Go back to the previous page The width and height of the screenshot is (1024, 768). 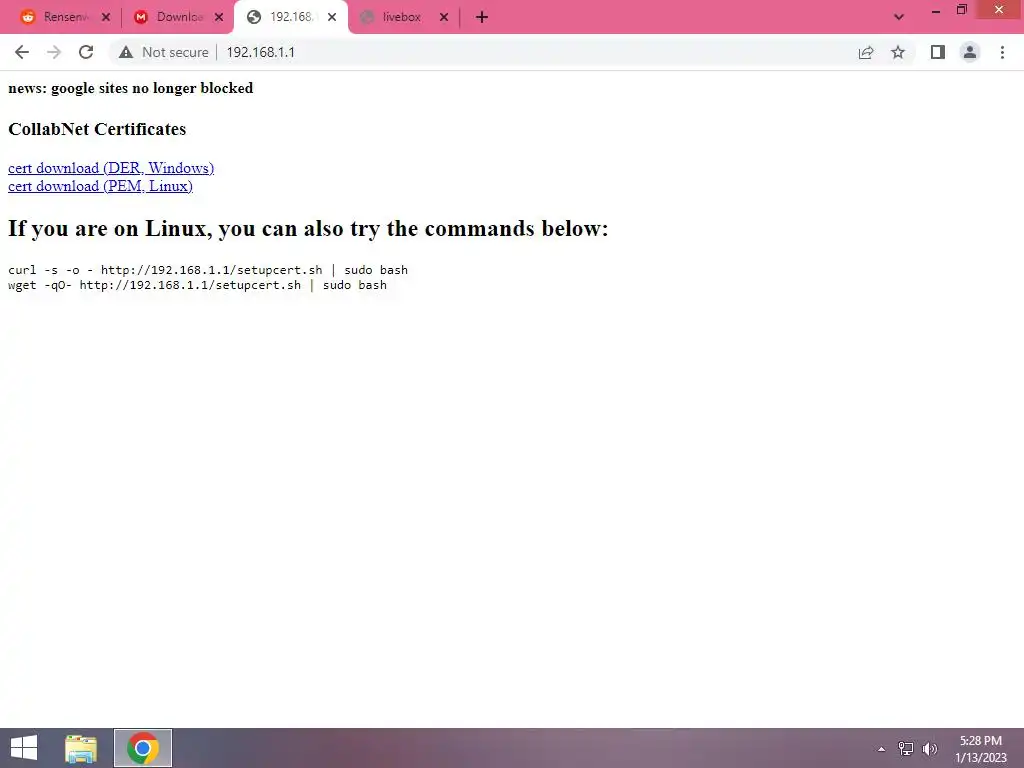[22, 52]
